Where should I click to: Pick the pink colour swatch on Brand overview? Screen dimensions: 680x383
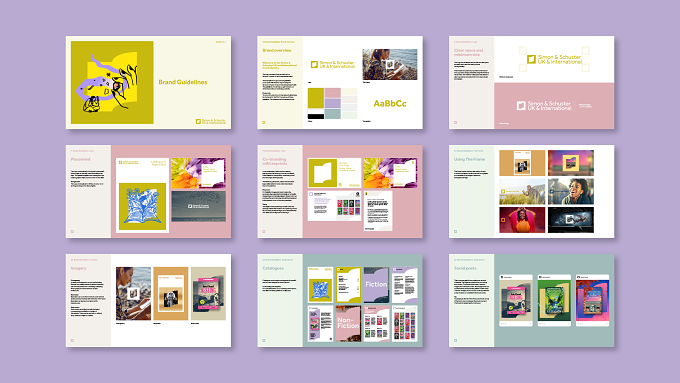tap(333, 93)
